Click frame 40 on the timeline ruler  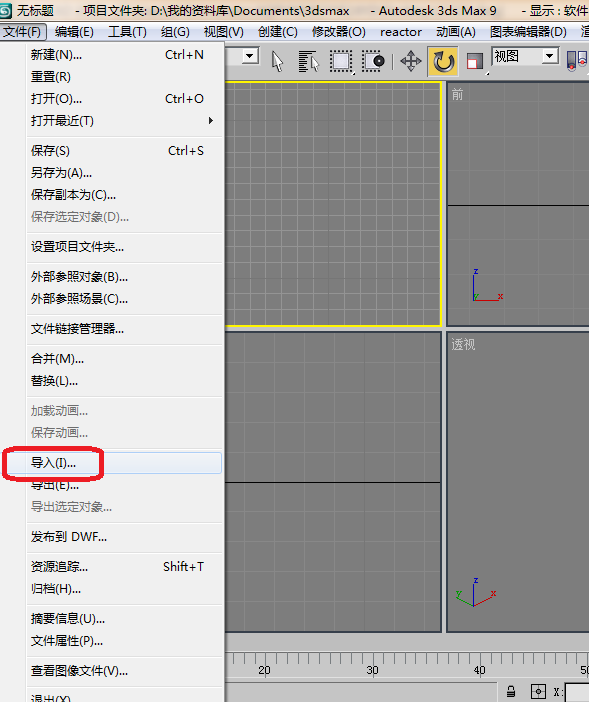click(480, 670)
